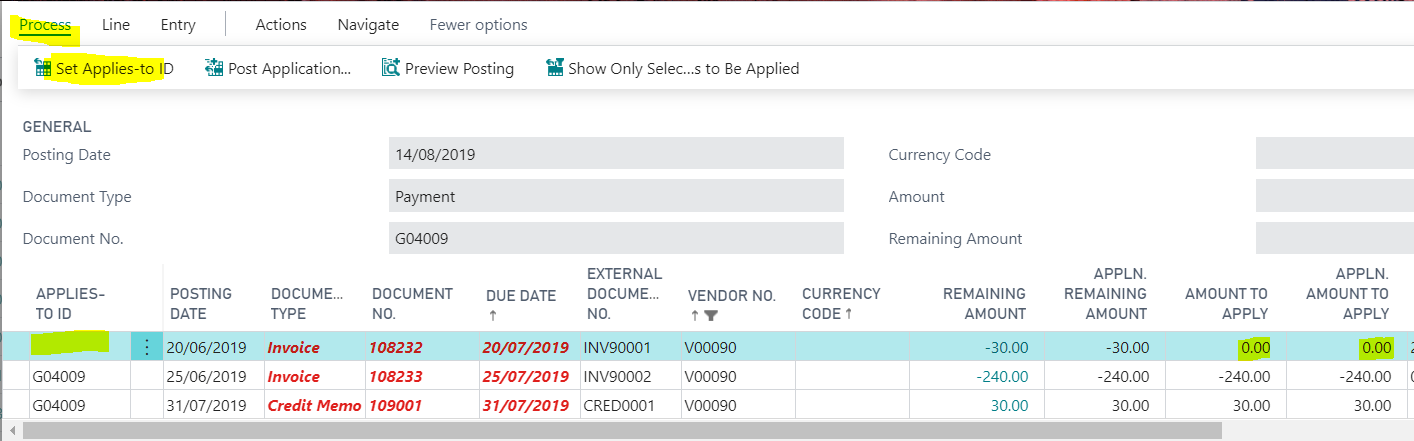The image size is (1414, 441).
Task: Sort by the Due Date column header
Action: (520, 296)
